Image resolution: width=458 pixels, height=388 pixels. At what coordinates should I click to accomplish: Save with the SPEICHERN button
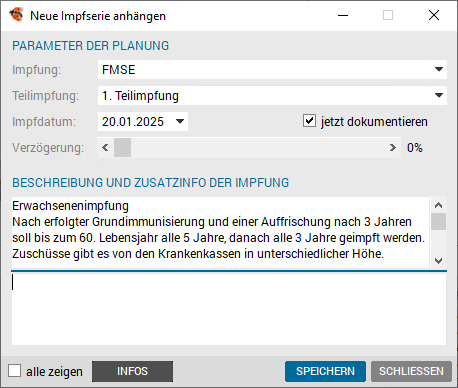point(325,371)
